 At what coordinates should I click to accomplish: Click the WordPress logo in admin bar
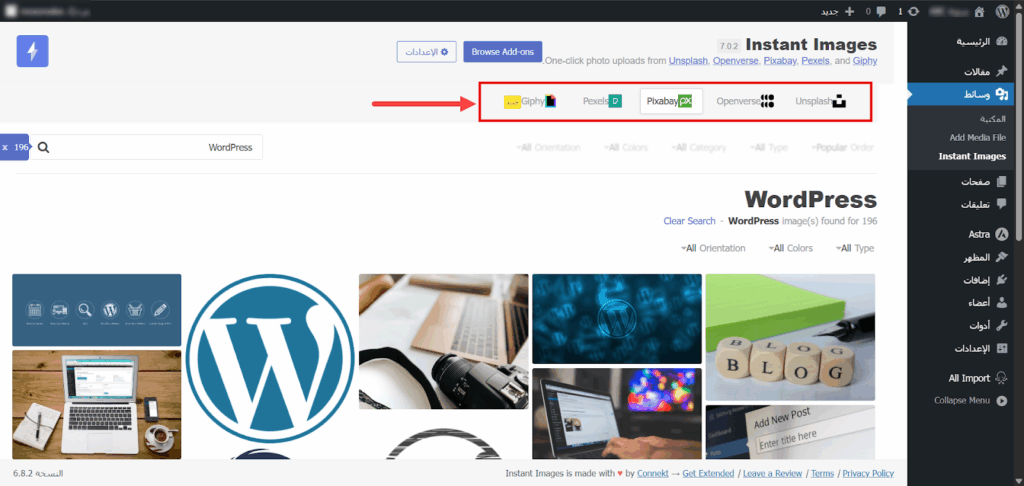(1002, 11)
